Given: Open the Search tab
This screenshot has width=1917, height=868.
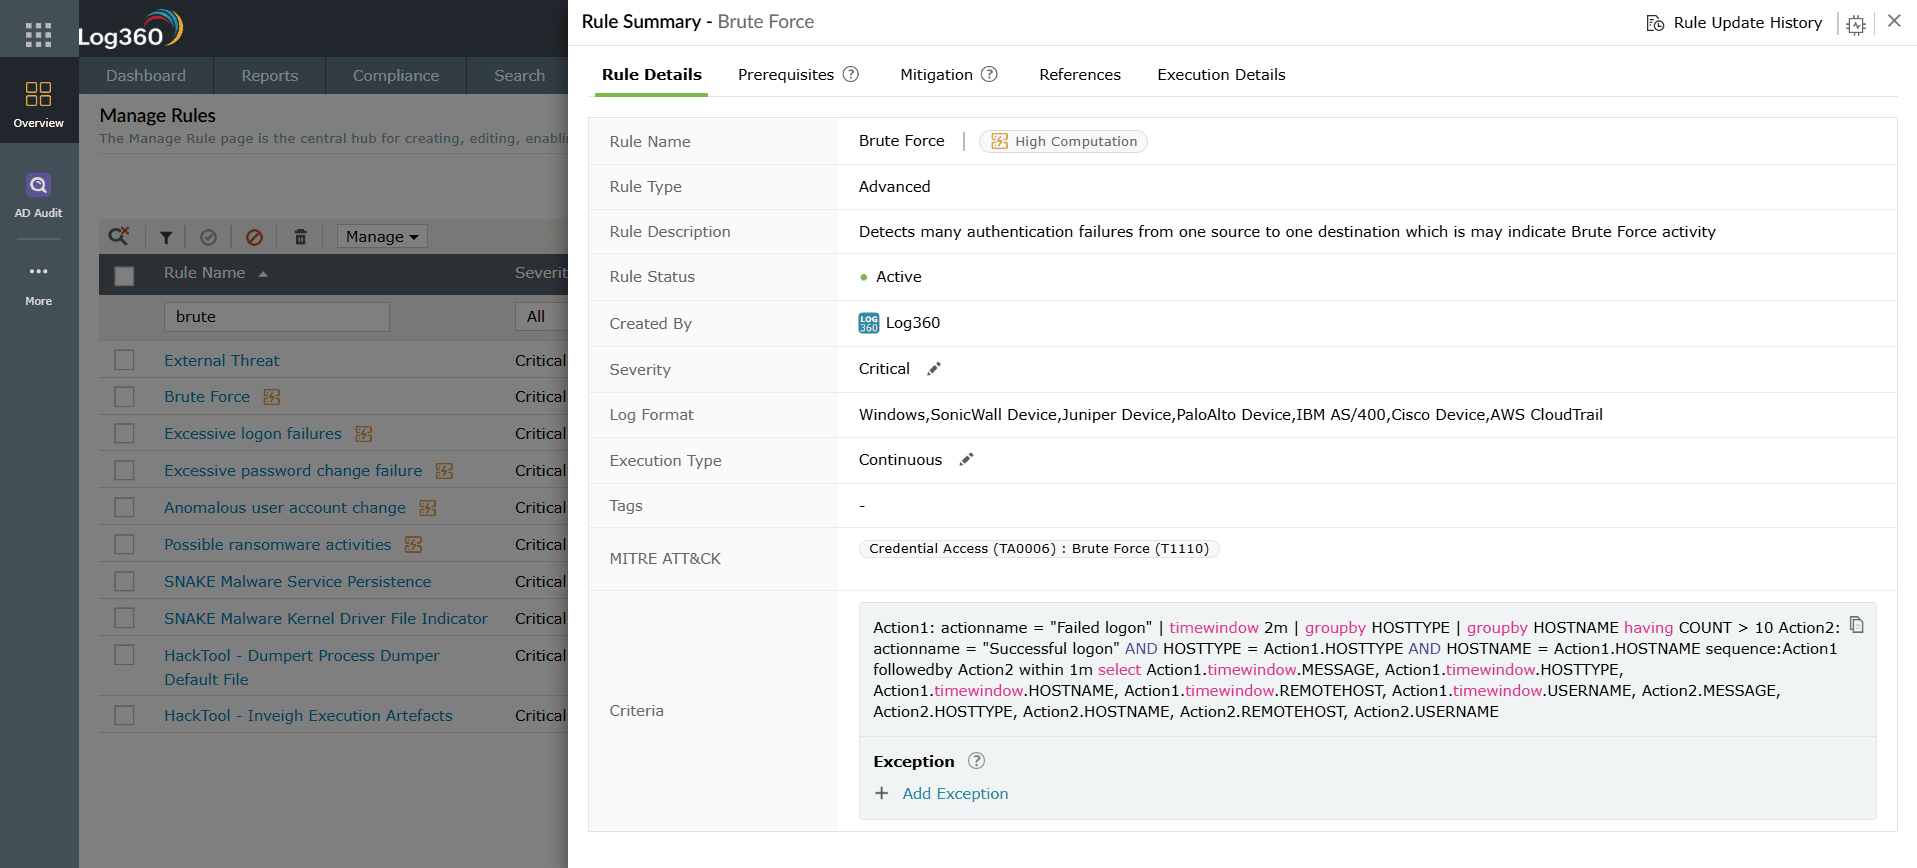Looking at the screenshot, I should coord(519,76).
